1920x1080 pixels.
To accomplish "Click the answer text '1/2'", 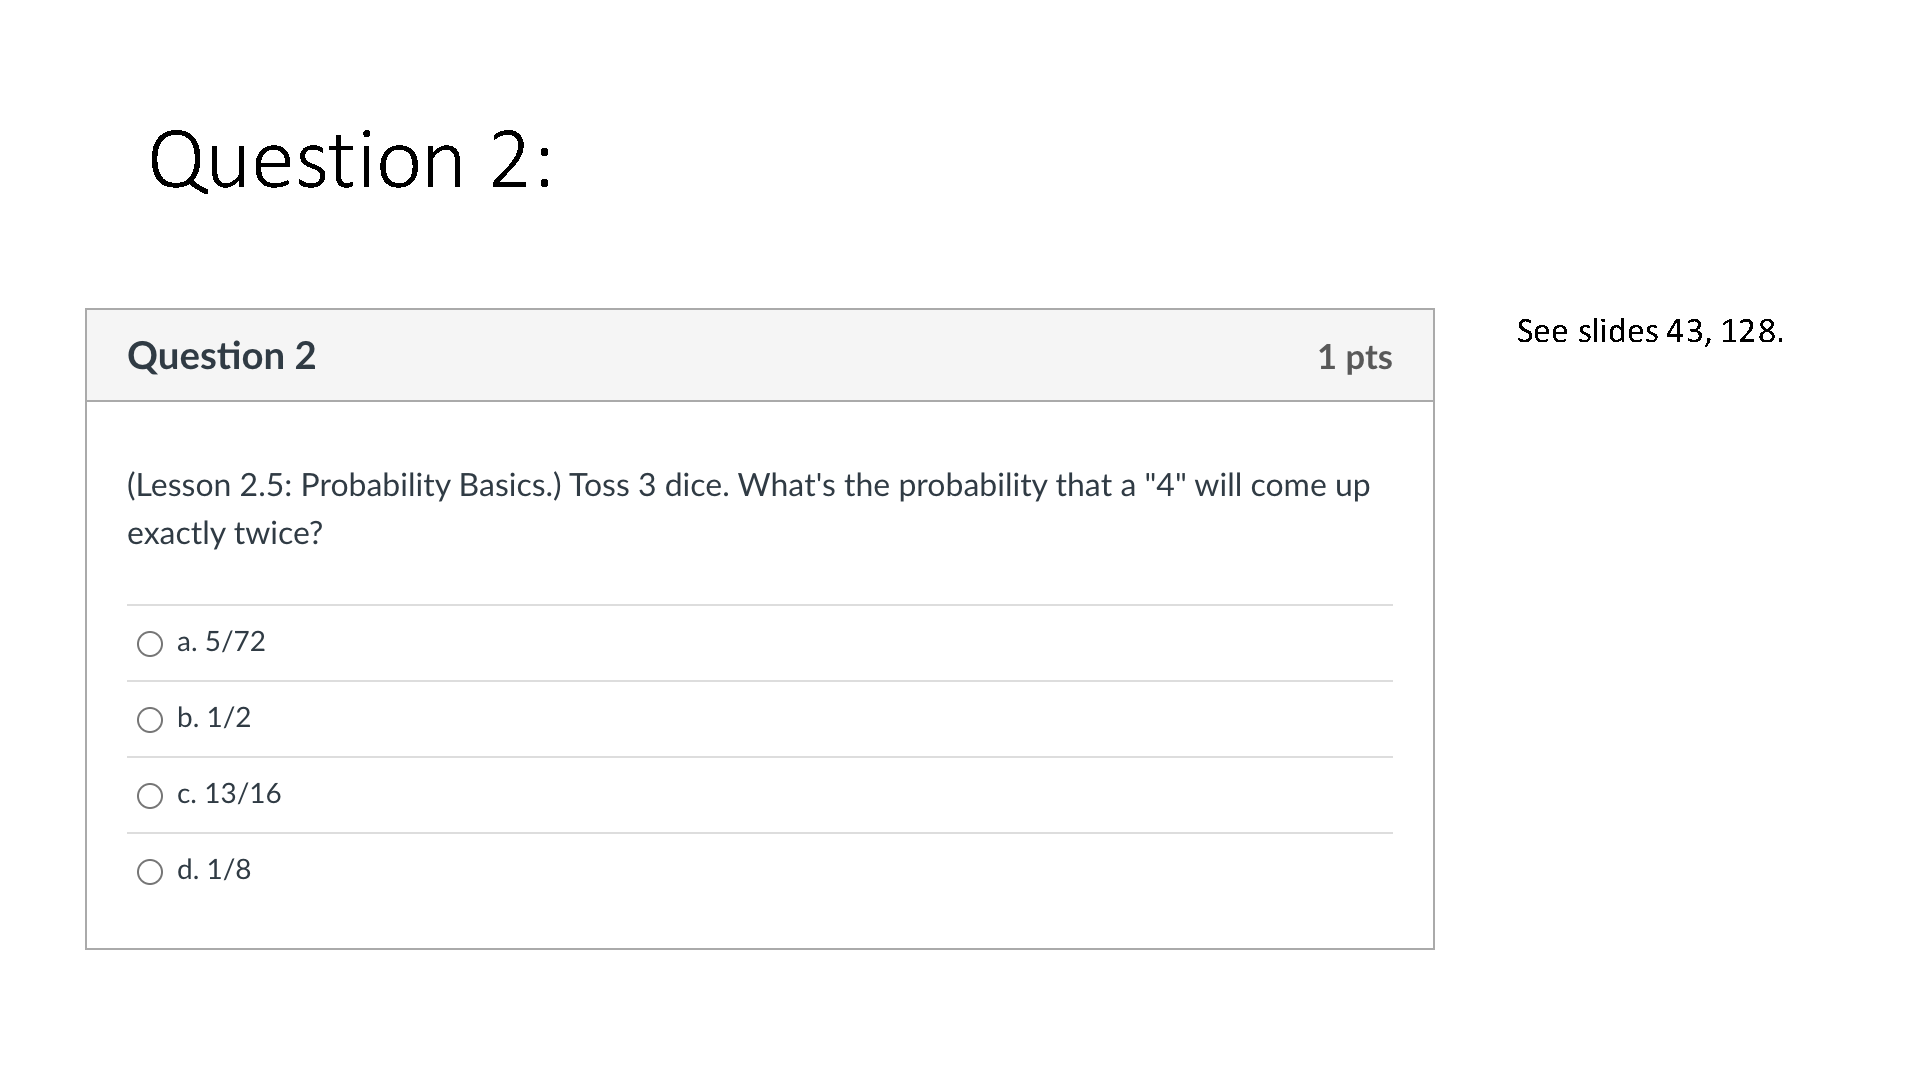I will coord(228,718).
